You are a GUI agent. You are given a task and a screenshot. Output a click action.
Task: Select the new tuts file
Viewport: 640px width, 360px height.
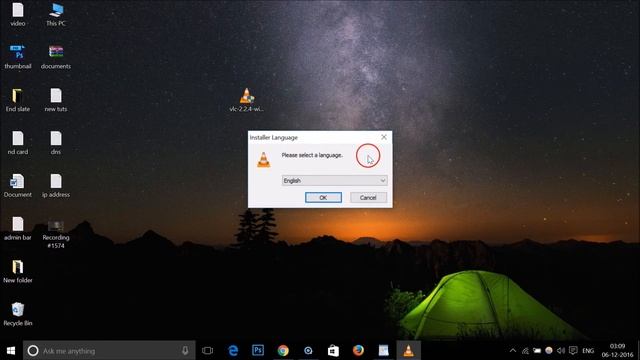(56, 100)
